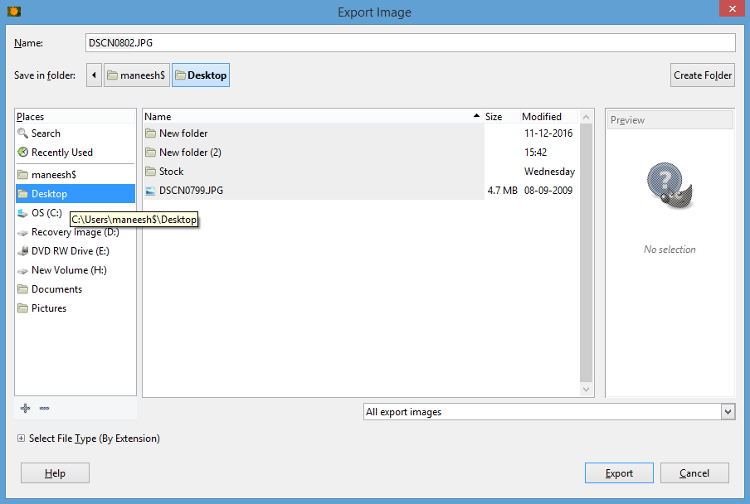Select the file named DSCN0799.JPG
Image resolution: width=750 pixels, height=504 pixels.
[191, 190]
